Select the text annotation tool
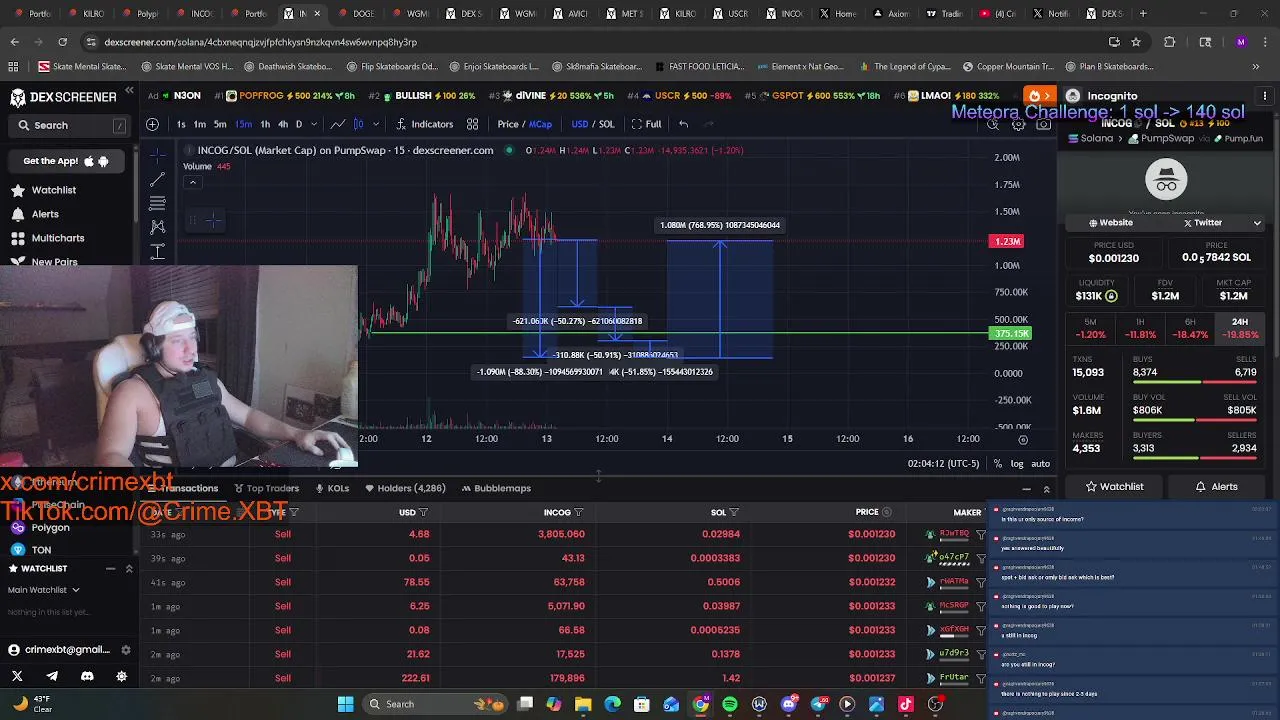This screenshot has width=1280, height=720. pyautogui.click(x=158, y=251)
